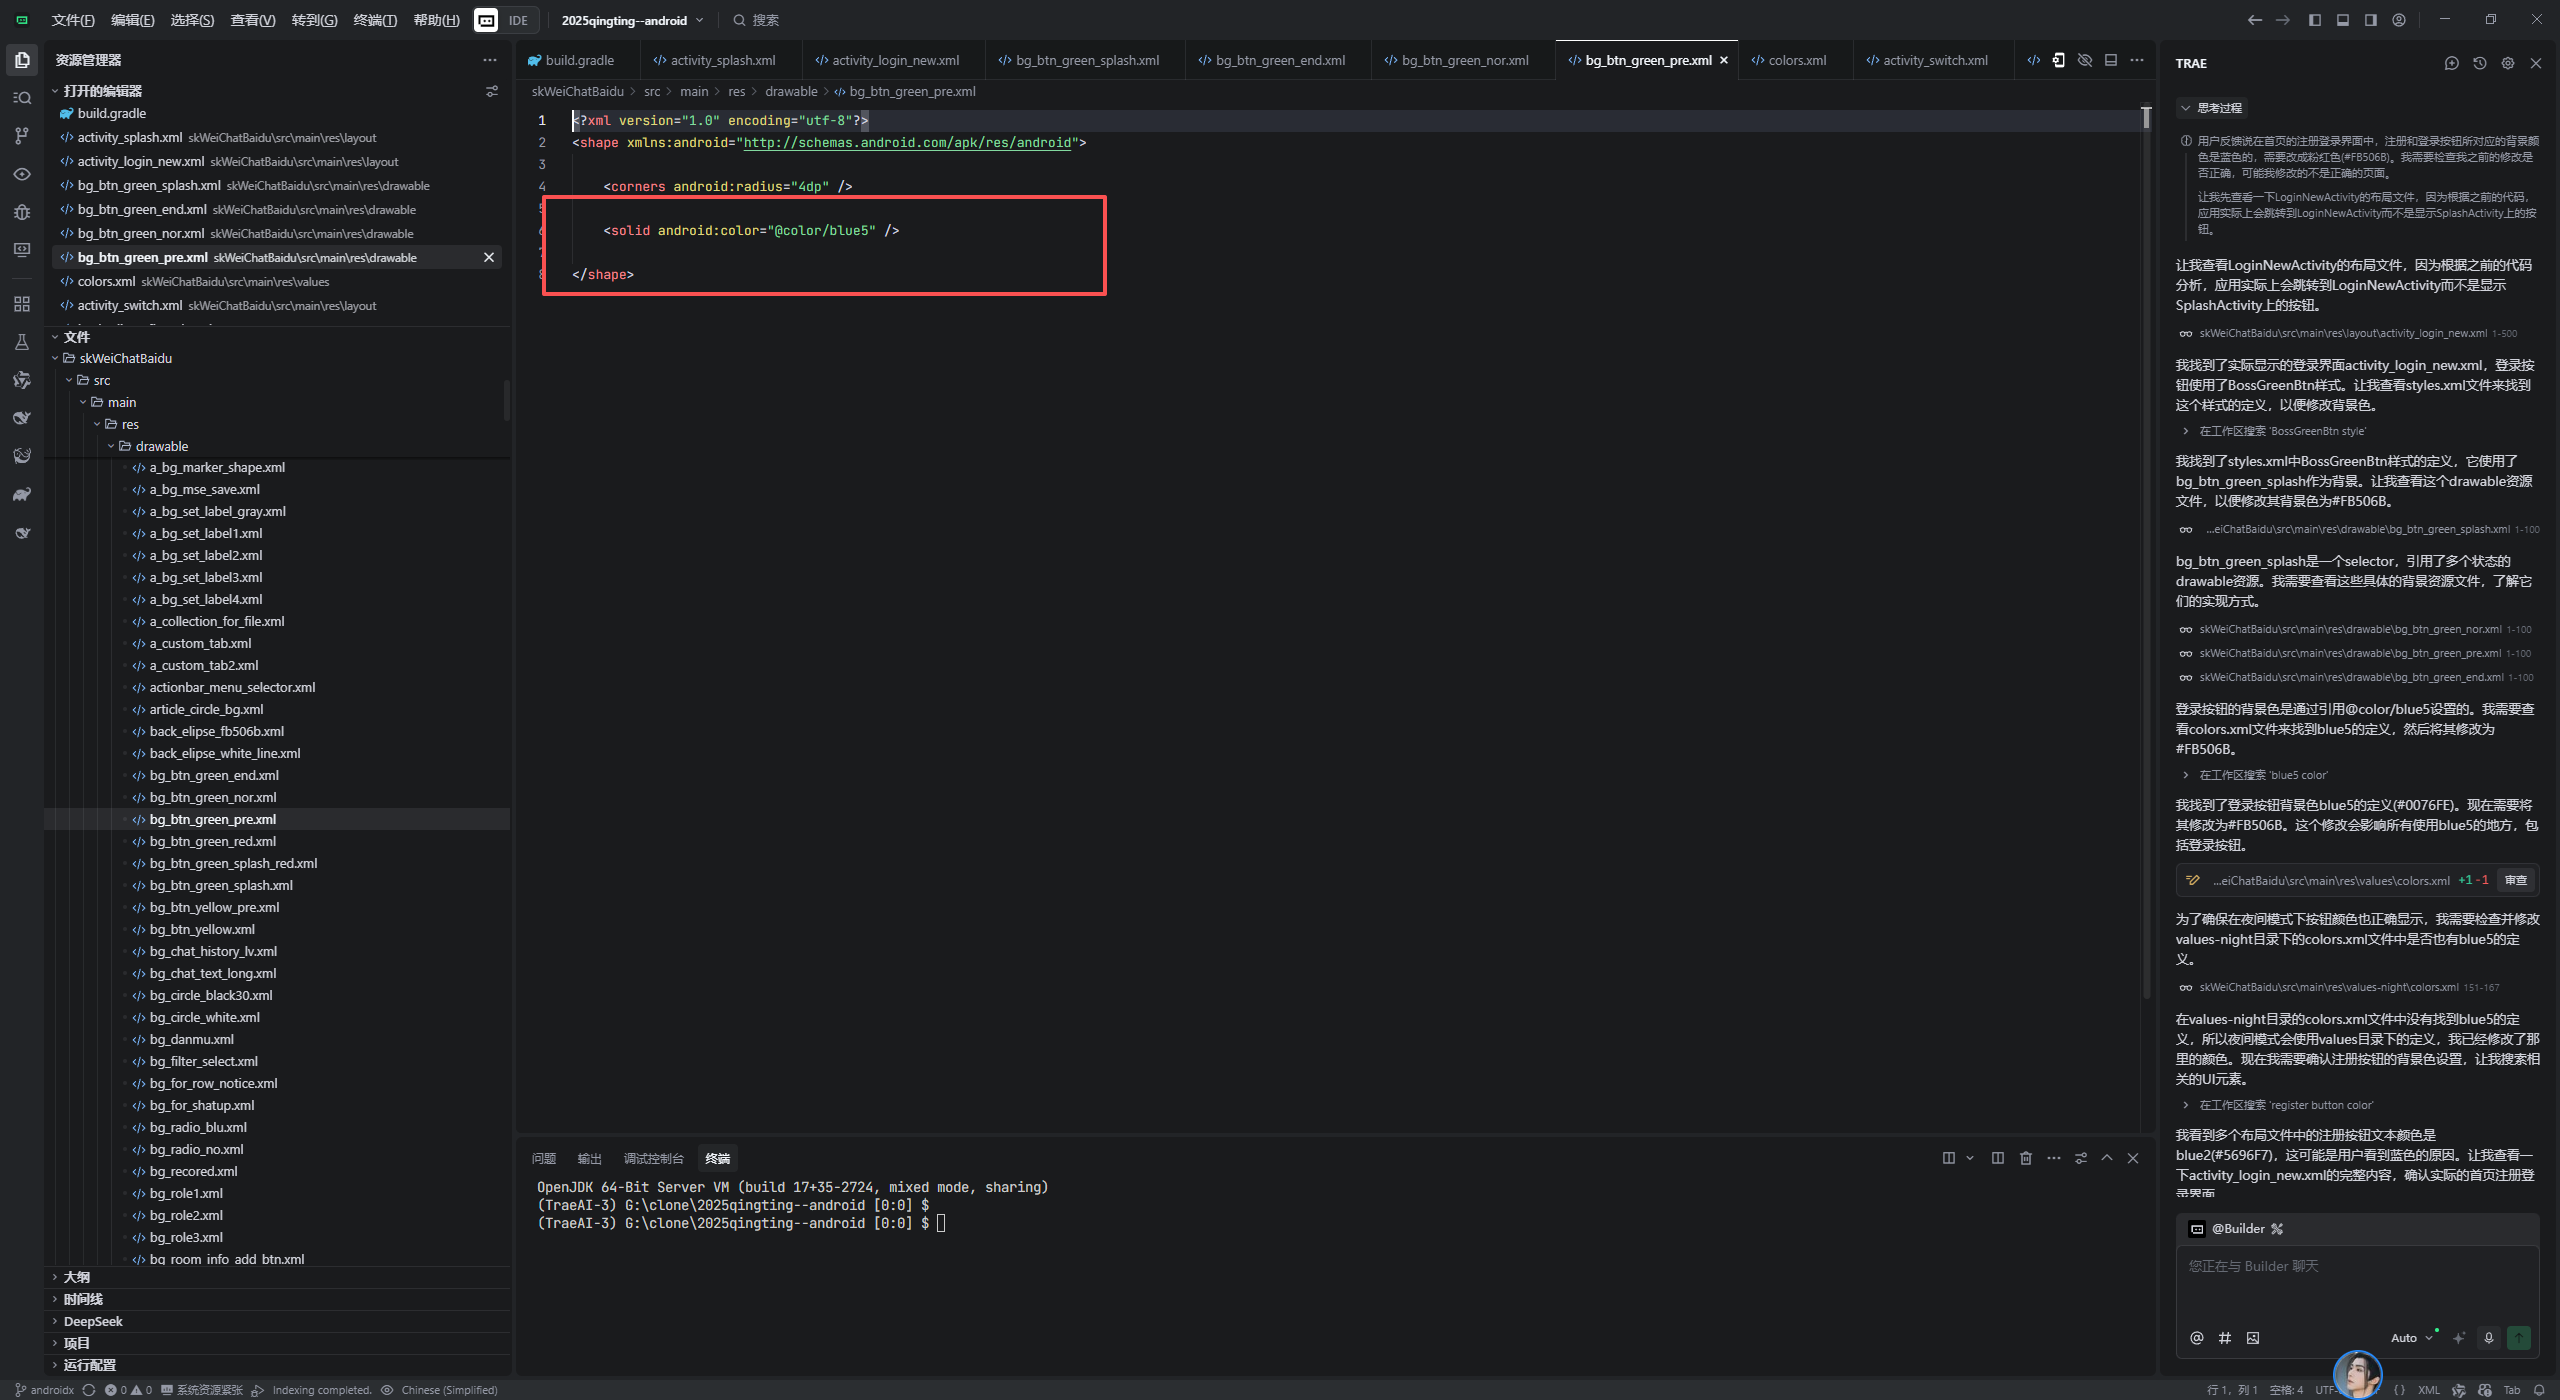
Task: Open TRAE panel settings with the gear icon
Action: point(2507,63)
